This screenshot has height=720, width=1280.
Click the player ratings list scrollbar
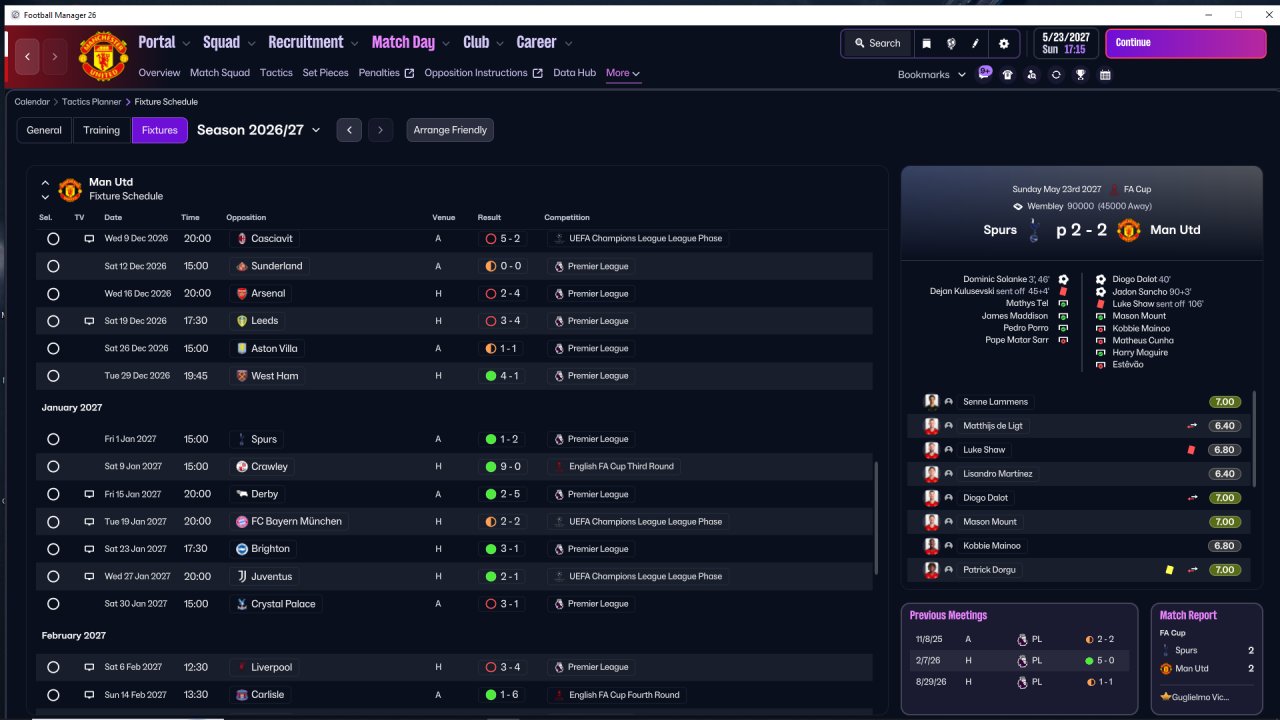pos(1254,438)
